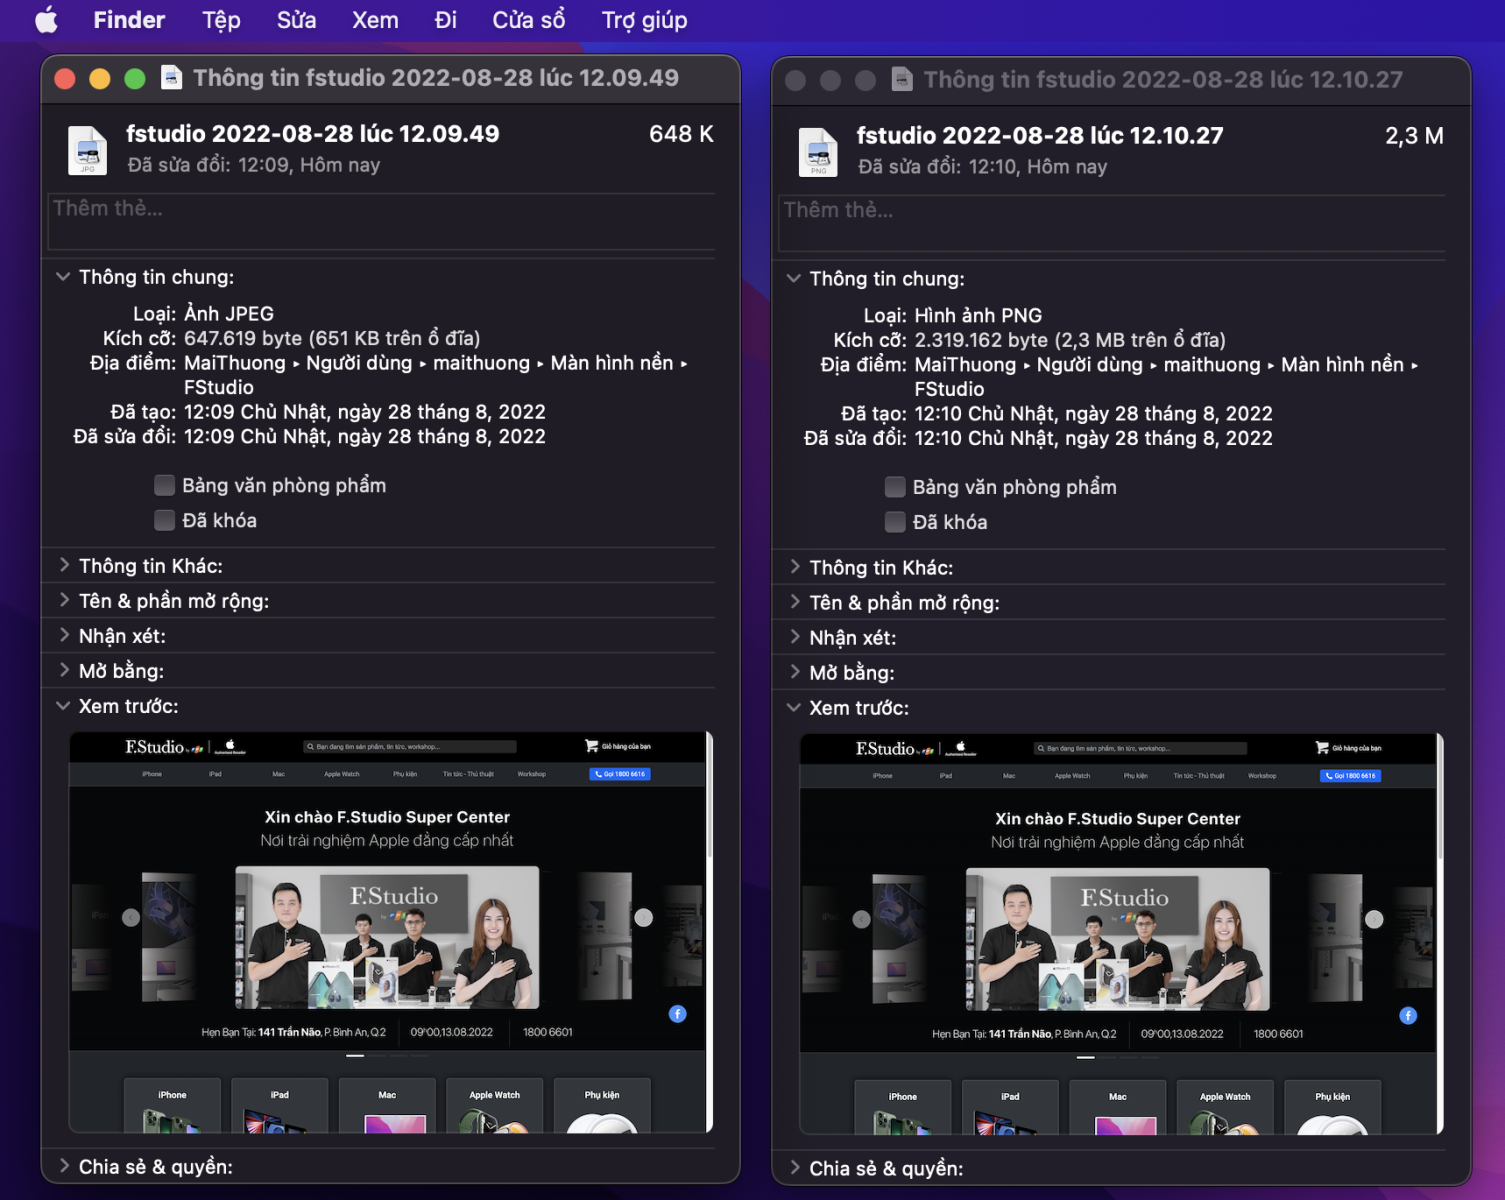Viewport: 1505px width, 1200px height.
Task: Zoom the 12.09.49 info window
Action: [x=135, y=79]
